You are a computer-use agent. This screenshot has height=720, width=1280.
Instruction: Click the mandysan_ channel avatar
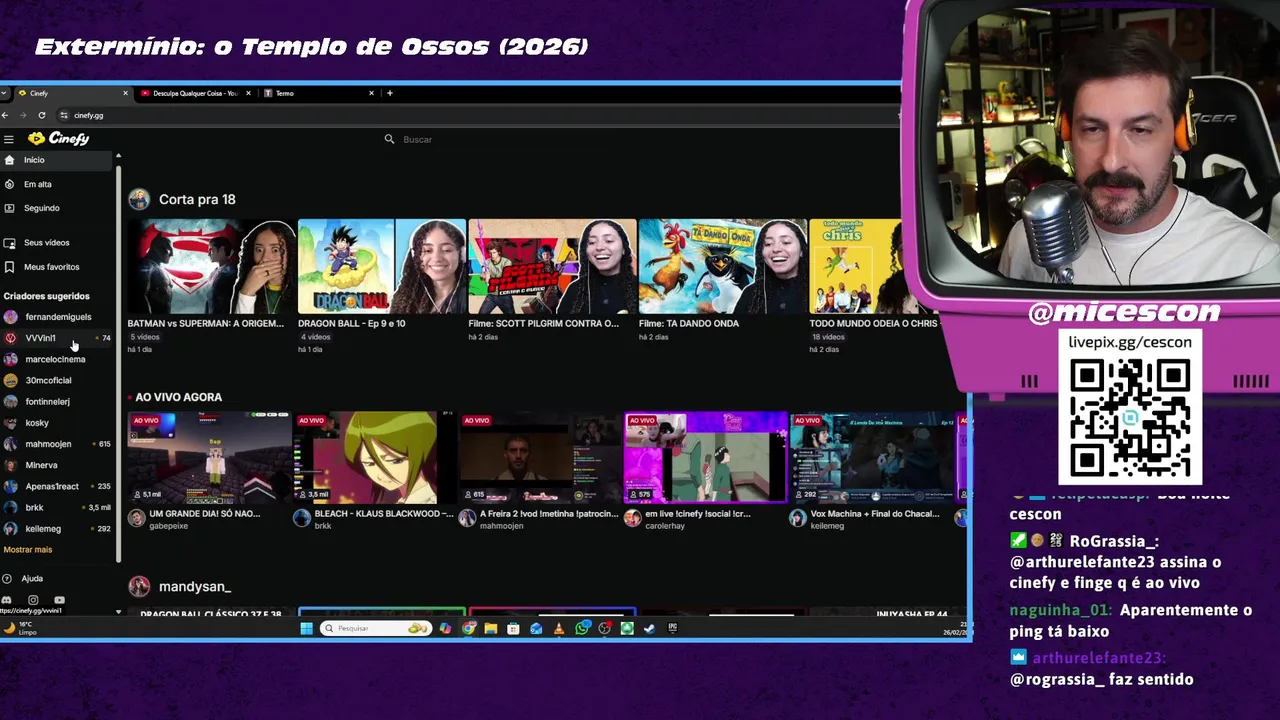tap(139, 586)
